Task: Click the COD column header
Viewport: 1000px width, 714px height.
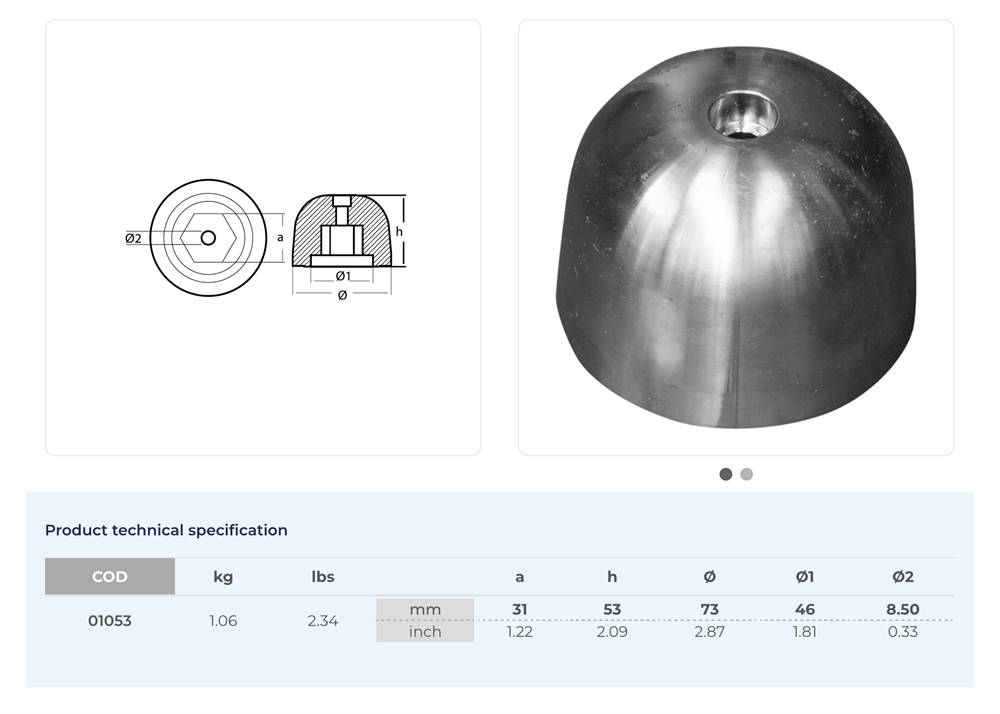Action: (x=110, y=577)
